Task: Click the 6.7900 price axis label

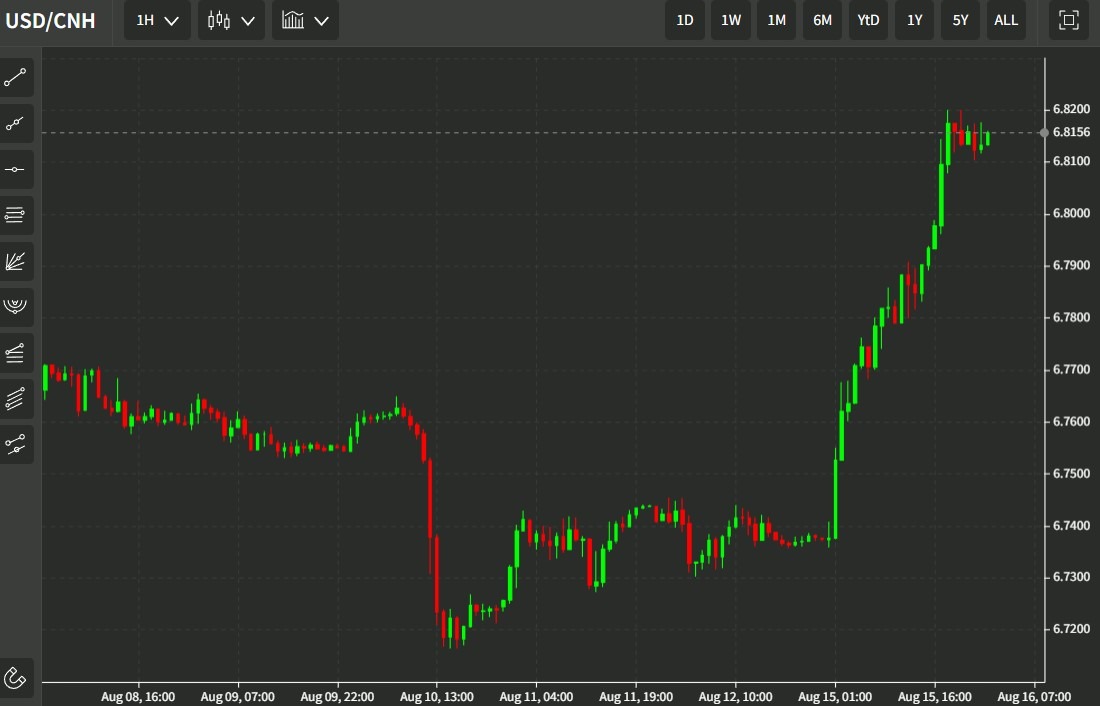Action: tap(1071, 265)
